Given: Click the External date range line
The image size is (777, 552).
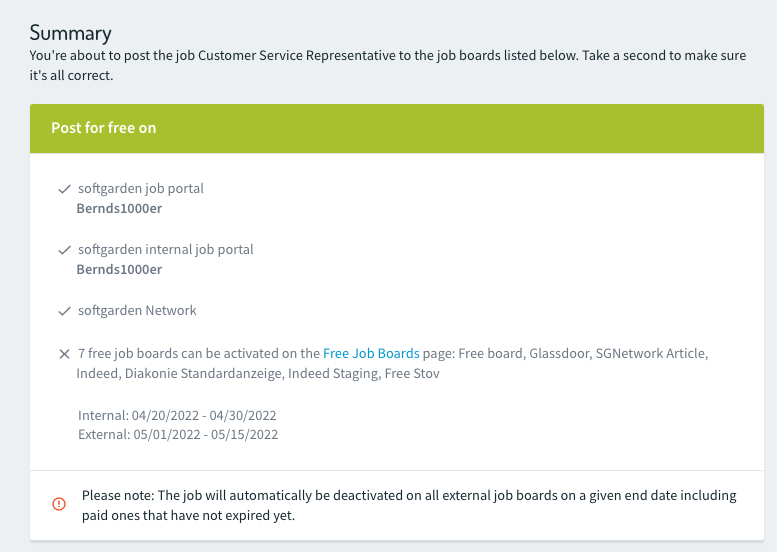Looking at the screenshot, I should pyautogui.click(x=178, y=435).
